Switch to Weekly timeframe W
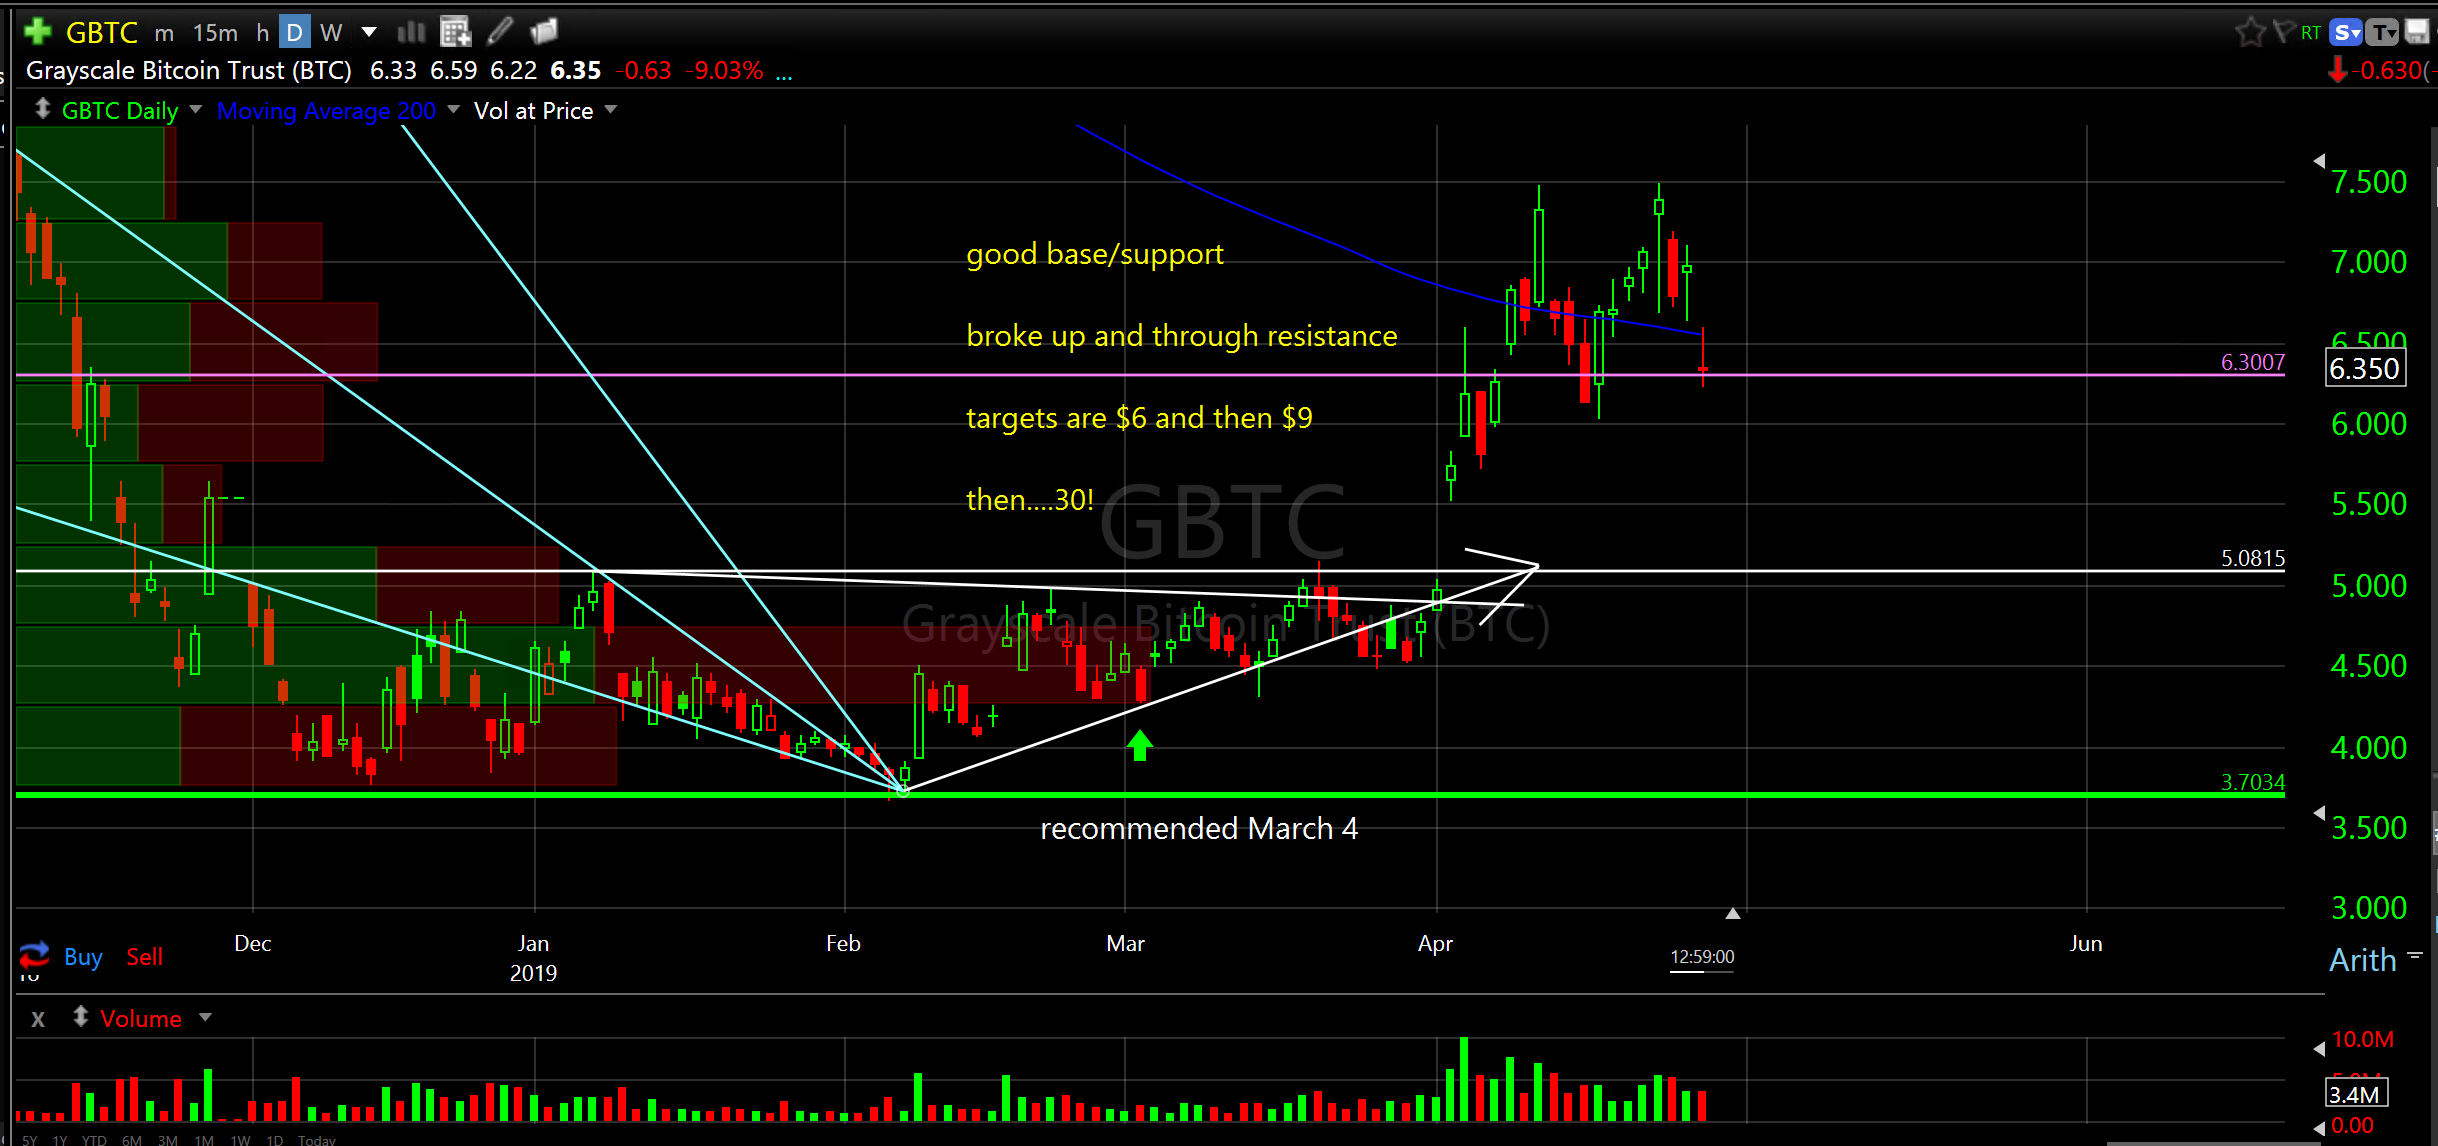 pos(331,33)
